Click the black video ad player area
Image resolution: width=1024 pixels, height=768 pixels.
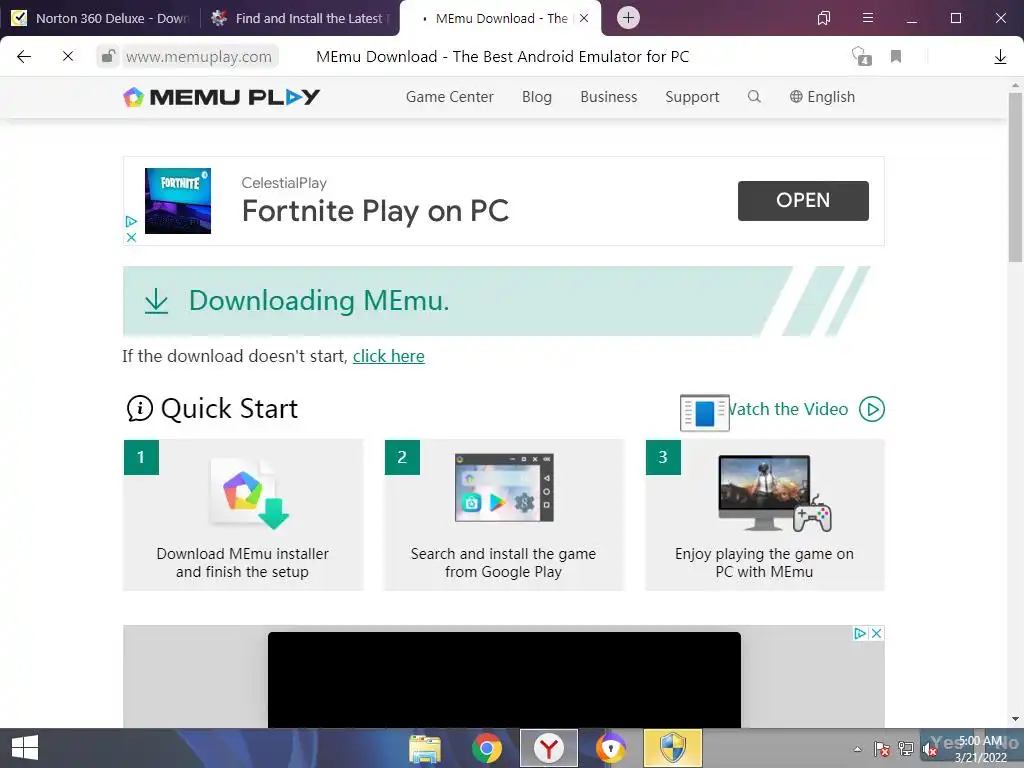[504, 679]
